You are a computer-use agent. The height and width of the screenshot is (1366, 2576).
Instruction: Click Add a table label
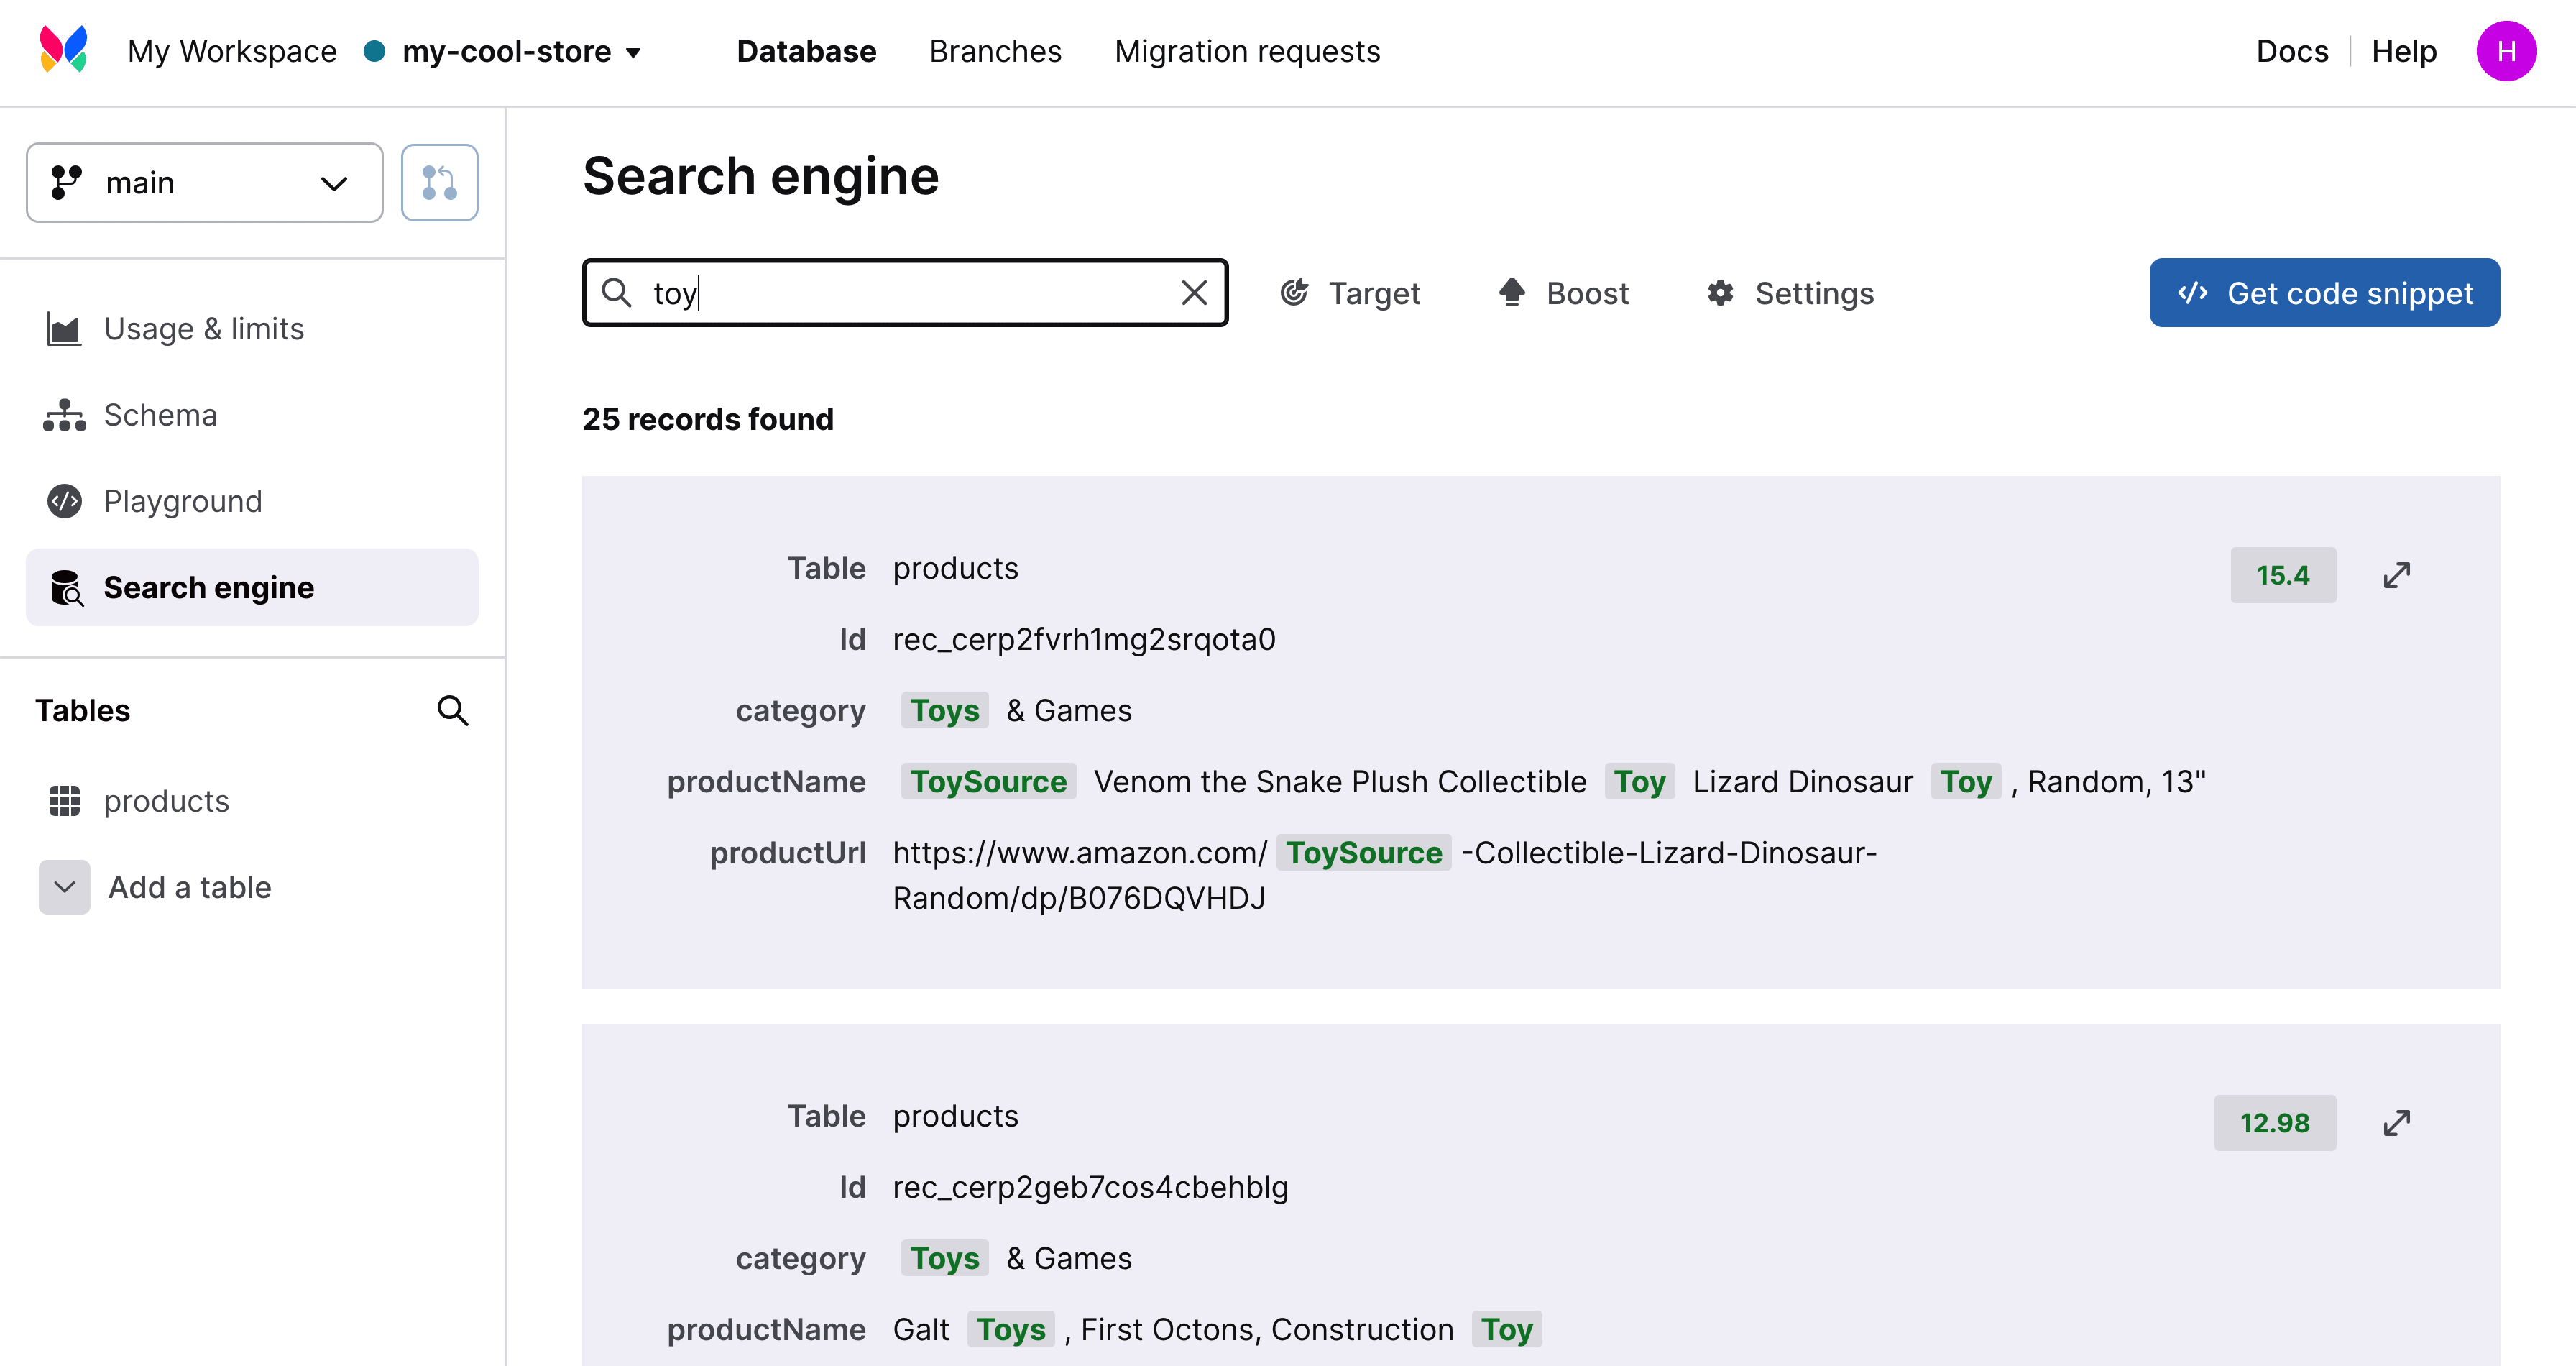(190, 887)
